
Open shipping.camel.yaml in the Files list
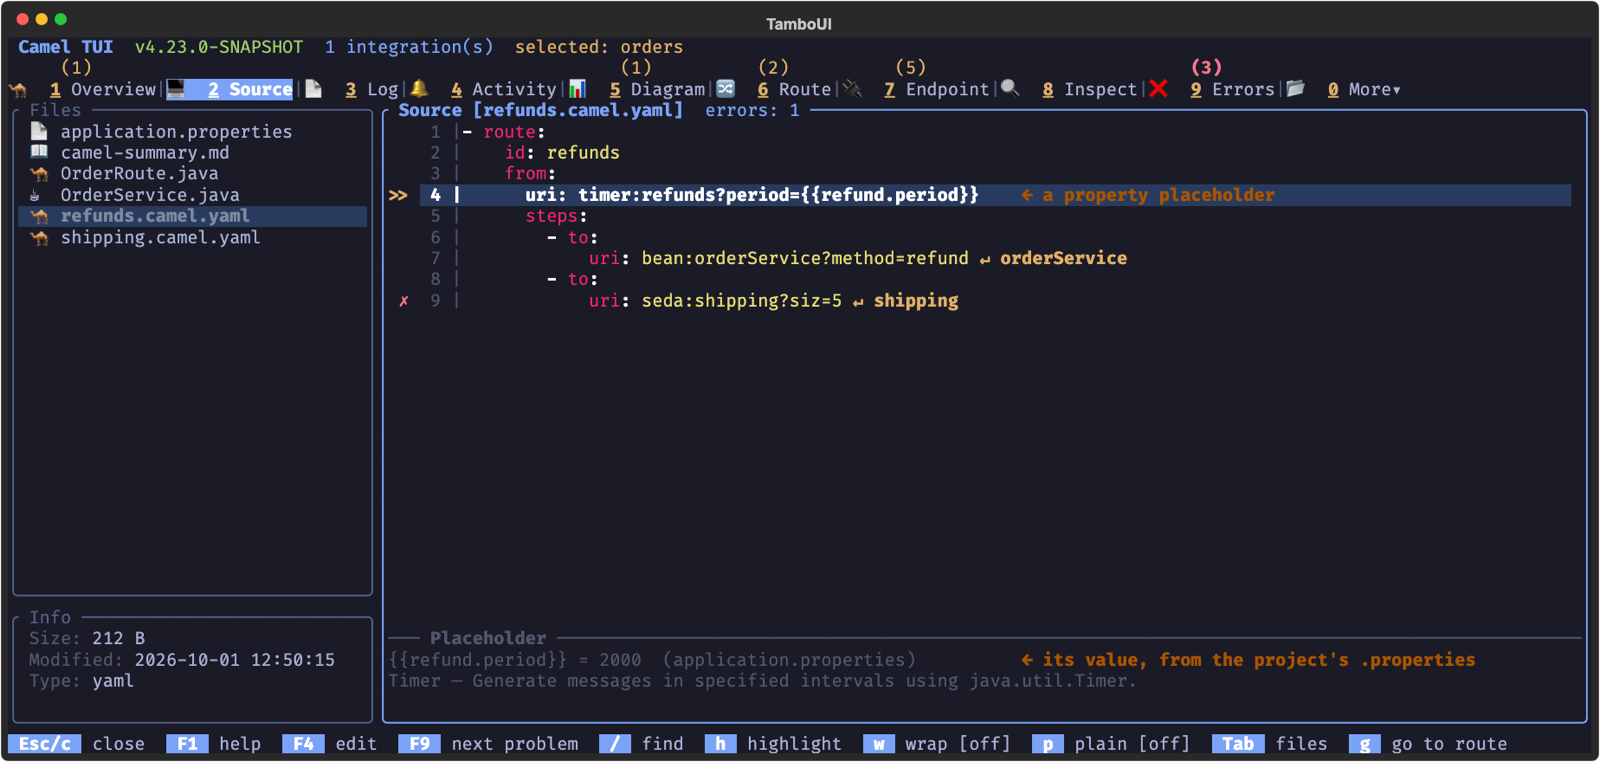[x=160, y=238]
